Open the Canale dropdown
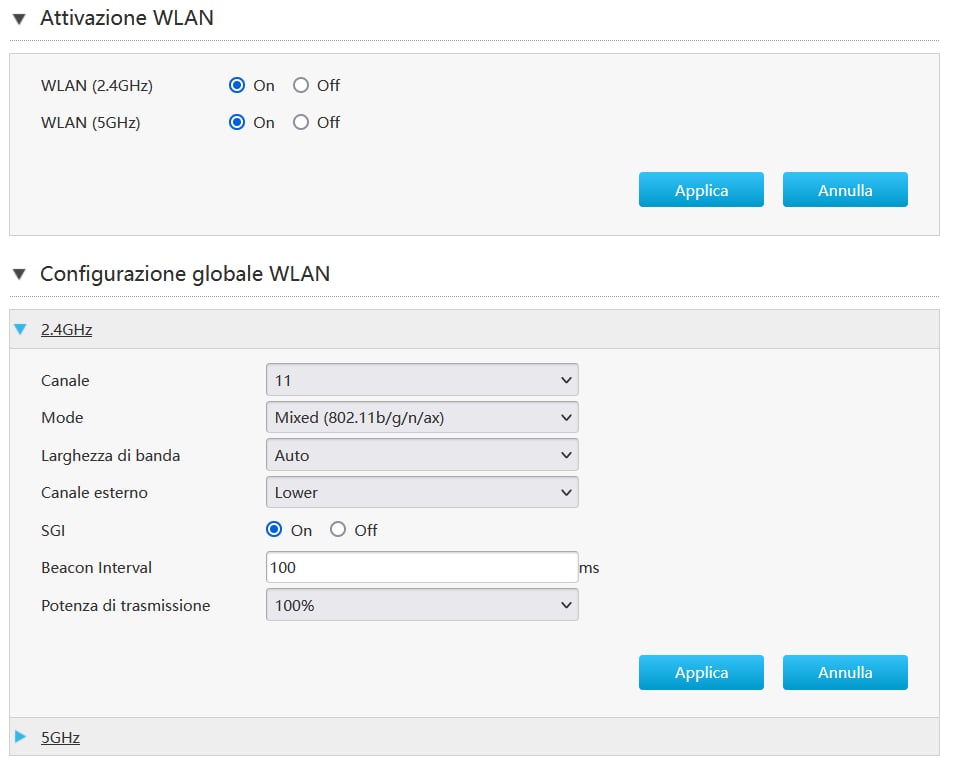The width and height of the screenshot is (958, 762). pyautogui.click(x=421, y=380)
